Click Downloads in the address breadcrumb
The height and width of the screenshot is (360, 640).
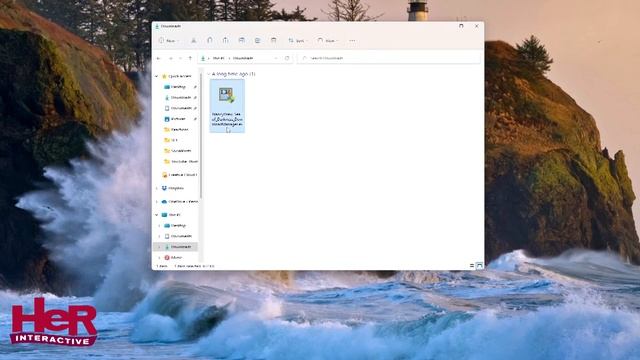click(x=243, y=58)
